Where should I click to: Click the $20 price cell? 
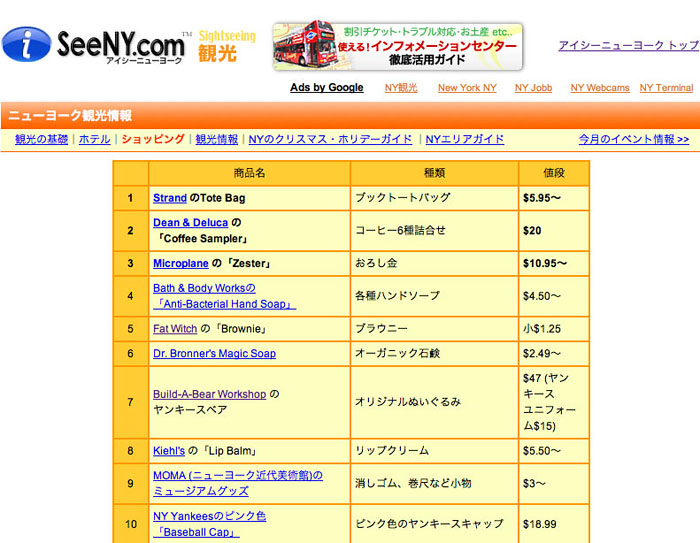click(554, 230)
